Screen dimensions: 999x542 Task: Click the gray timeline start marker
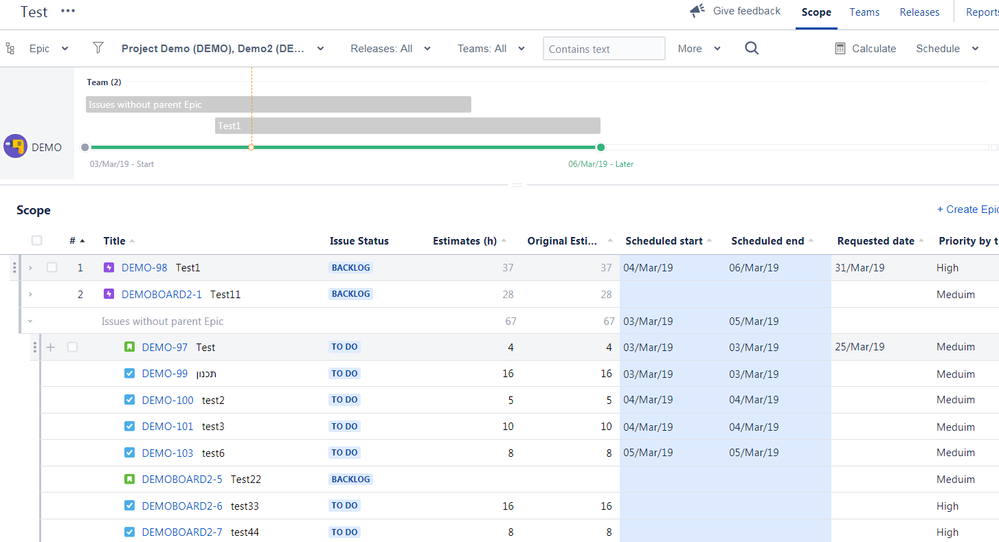pos(85,147)
